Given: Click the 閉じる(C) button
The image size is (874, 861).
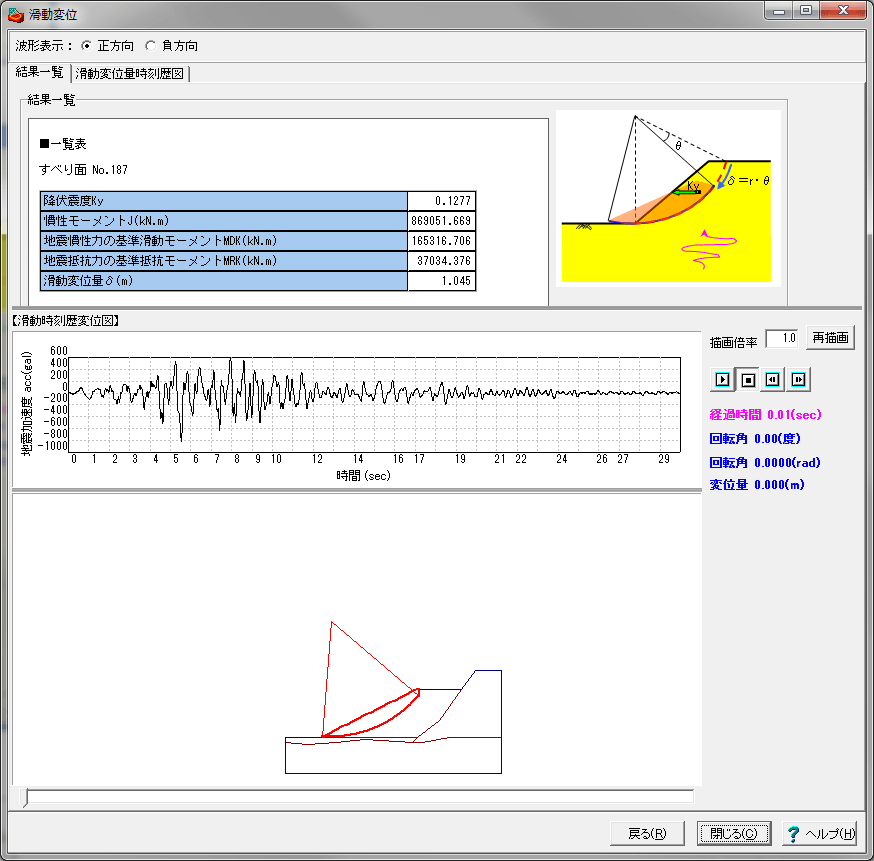Looking at the screenshot, I should click(734, 833).
